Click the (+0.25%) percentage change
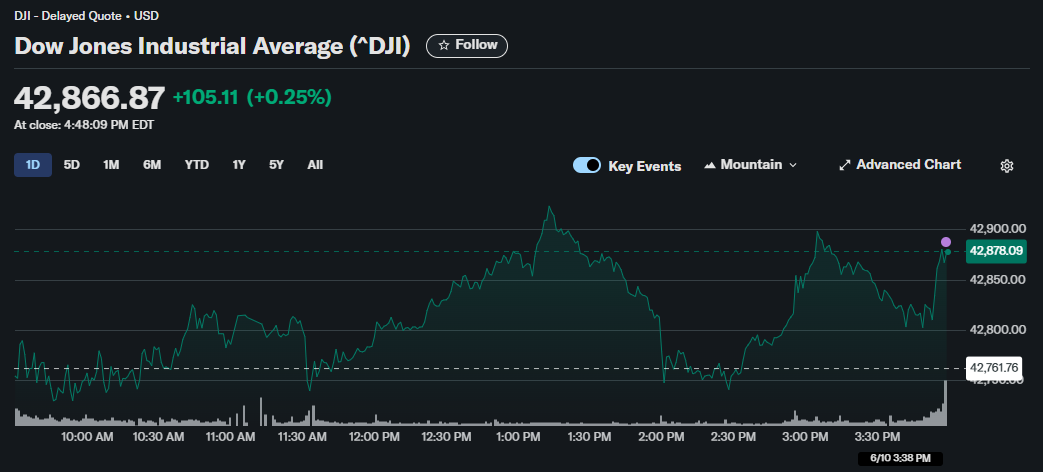Viewport: 1043px width, 472px height. (289, 98)
